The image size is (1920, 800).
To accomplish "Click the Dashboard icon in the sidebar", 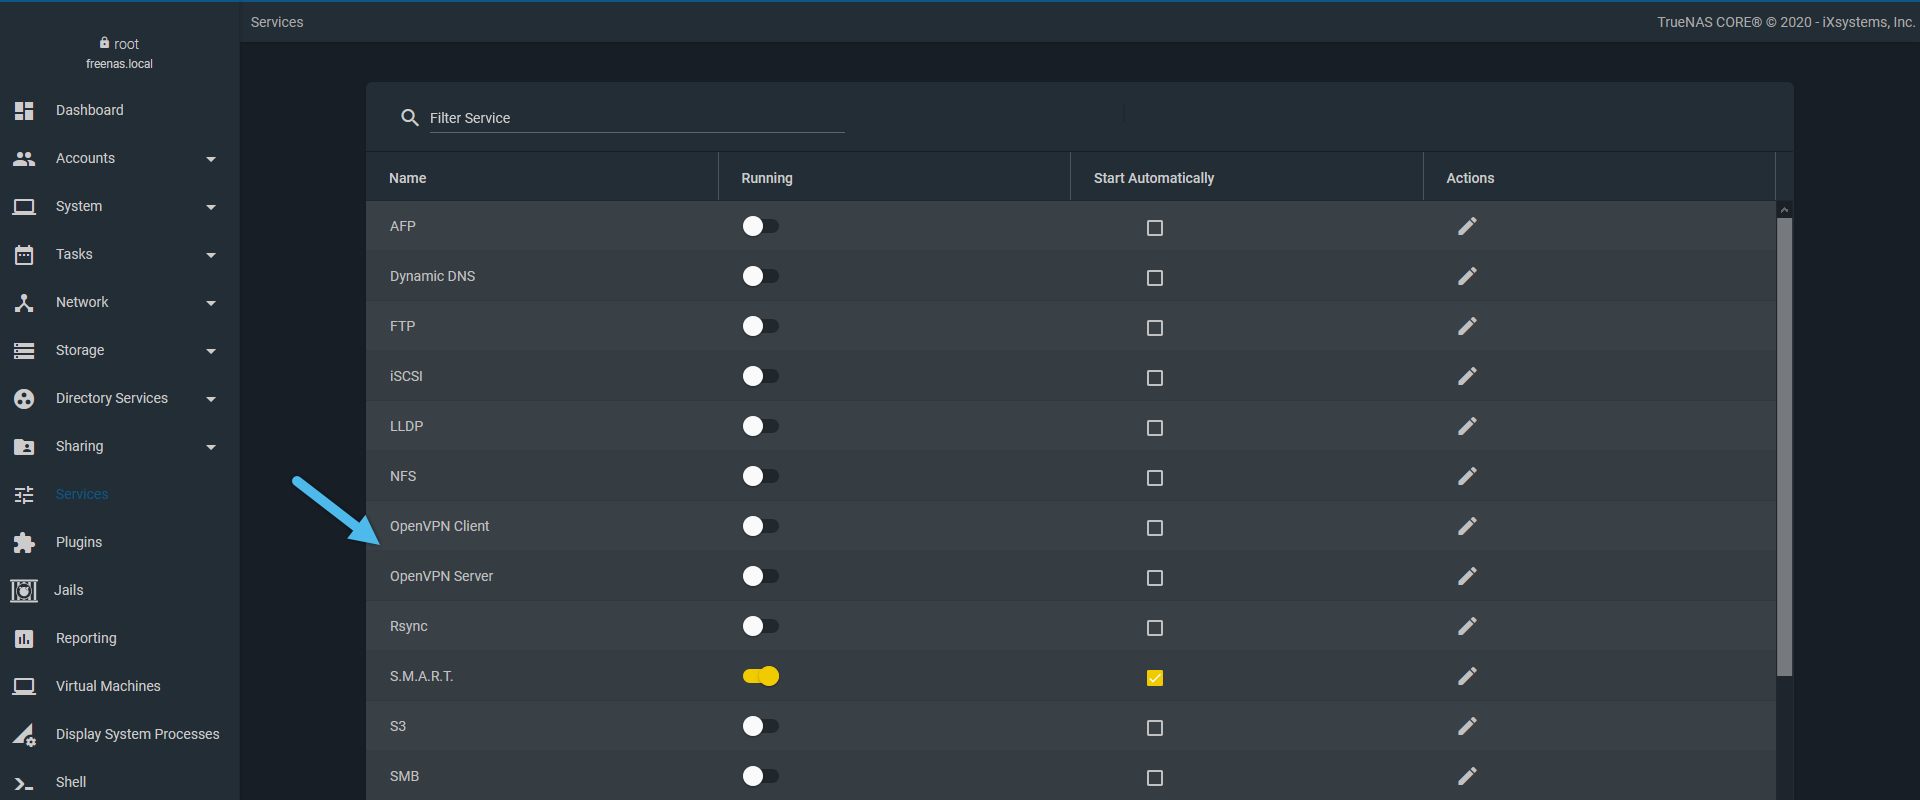I will point(24,110).
